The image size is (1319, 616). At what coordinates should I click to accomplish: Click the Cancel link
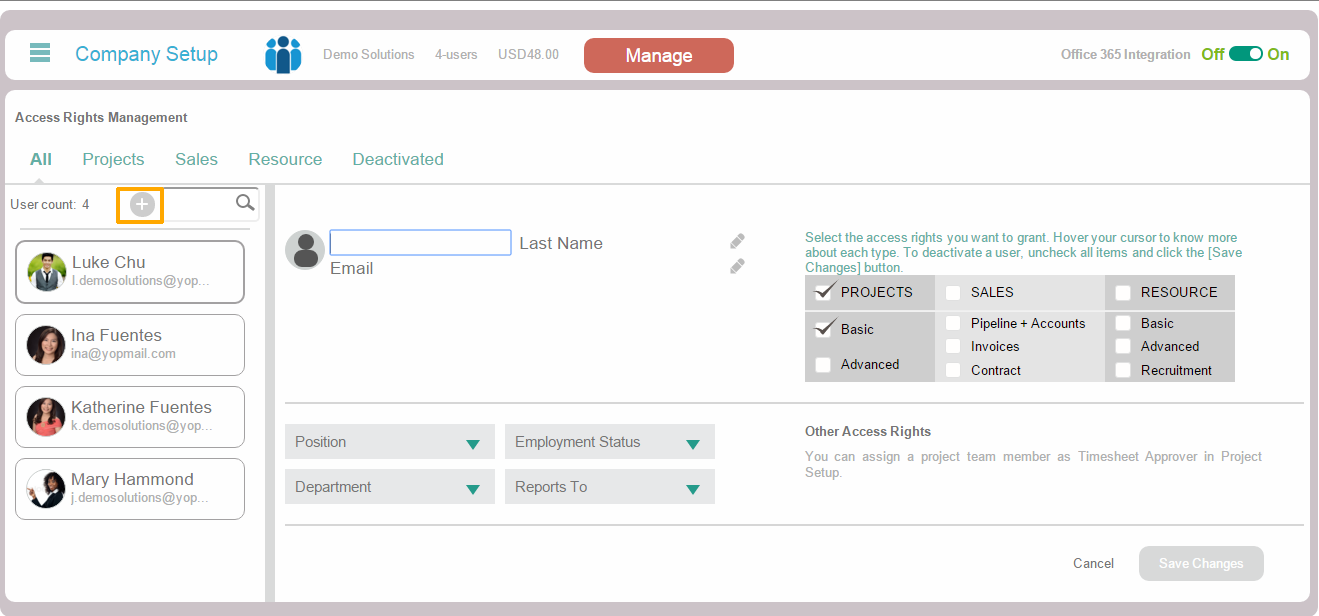click(1093, 563)
